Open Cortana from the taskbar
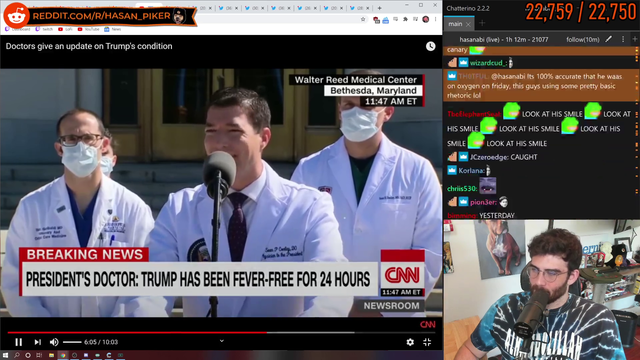The image size is (640, 360). [x=28, y=356]
